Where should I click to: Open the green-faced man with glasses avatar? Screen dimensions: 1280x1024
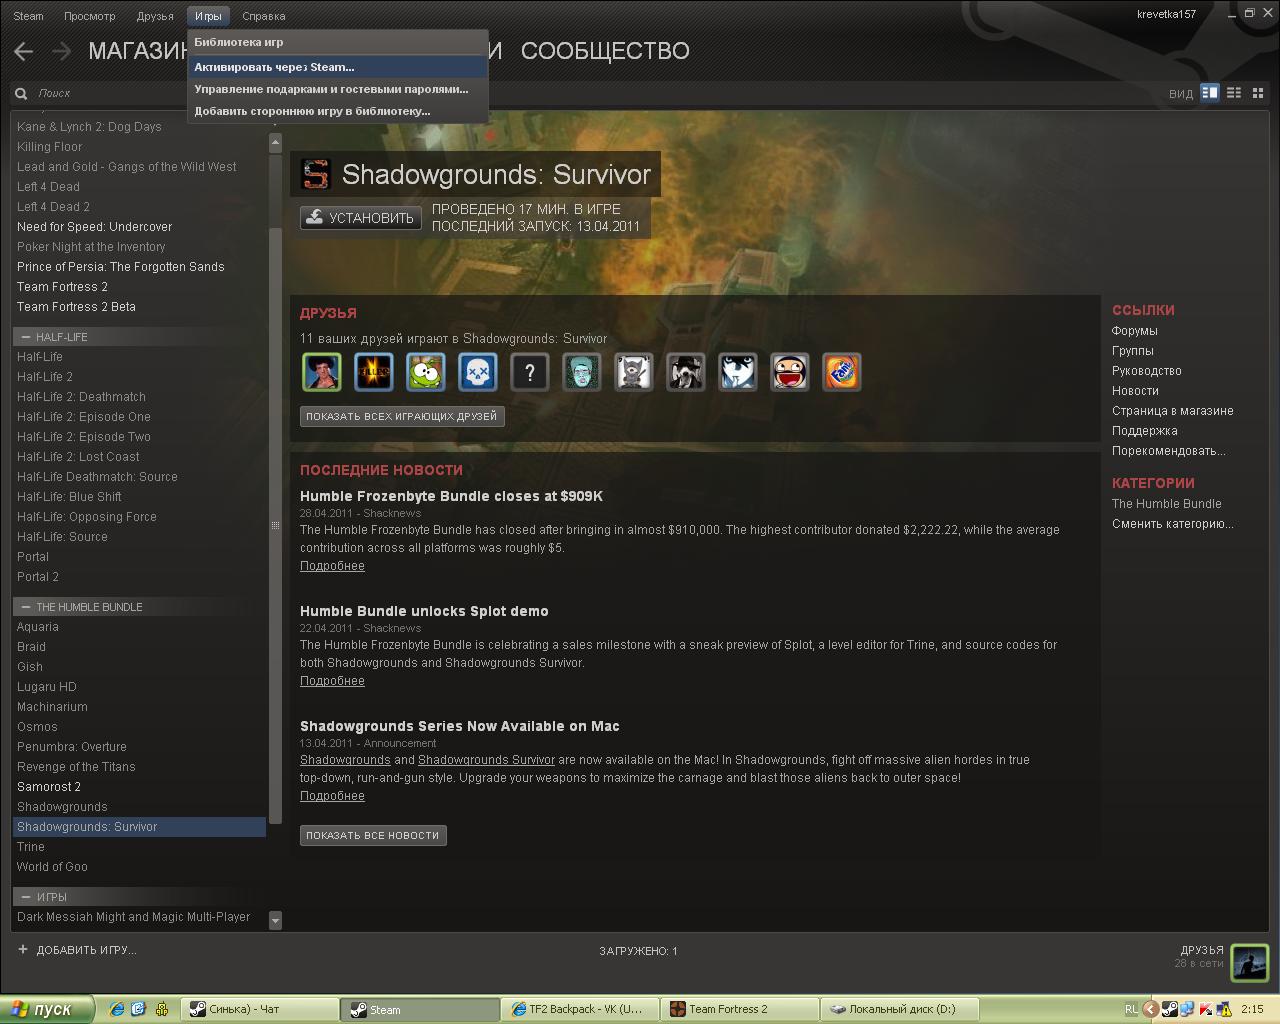(582, 372)
